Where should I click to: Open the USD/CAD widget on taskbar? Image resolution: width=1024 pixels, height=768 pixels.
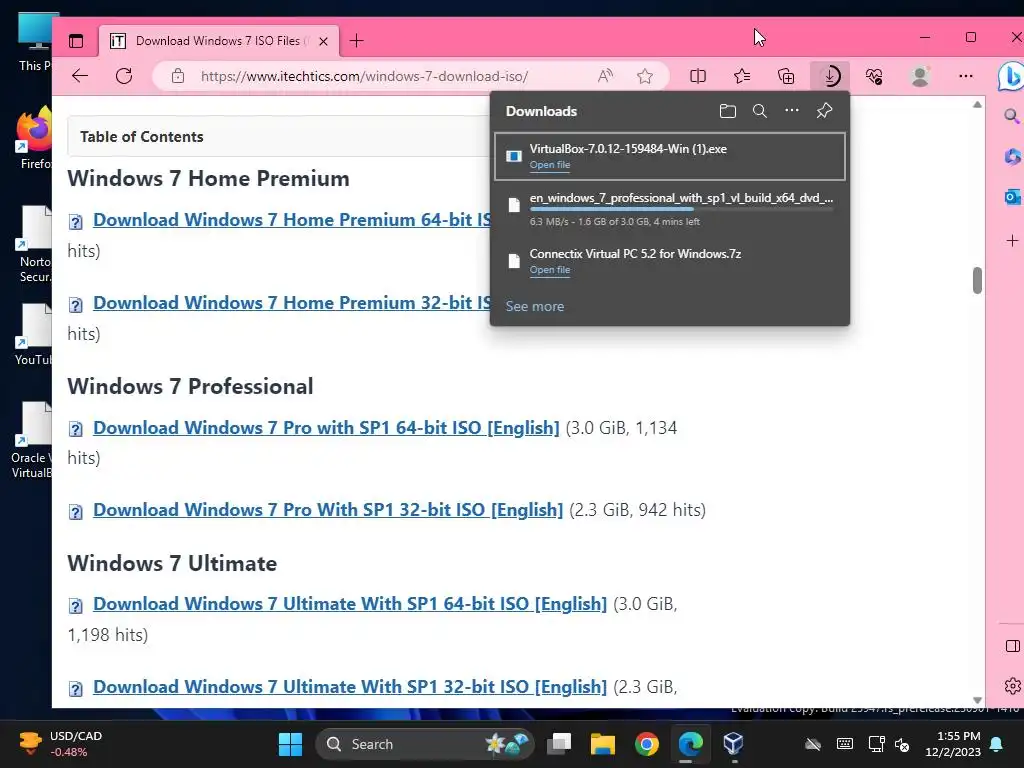[x=61, y=744]
